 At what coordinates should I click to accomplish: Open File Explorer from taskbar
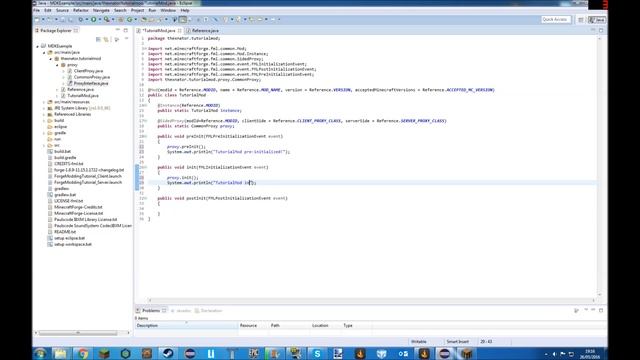(60, 353)
